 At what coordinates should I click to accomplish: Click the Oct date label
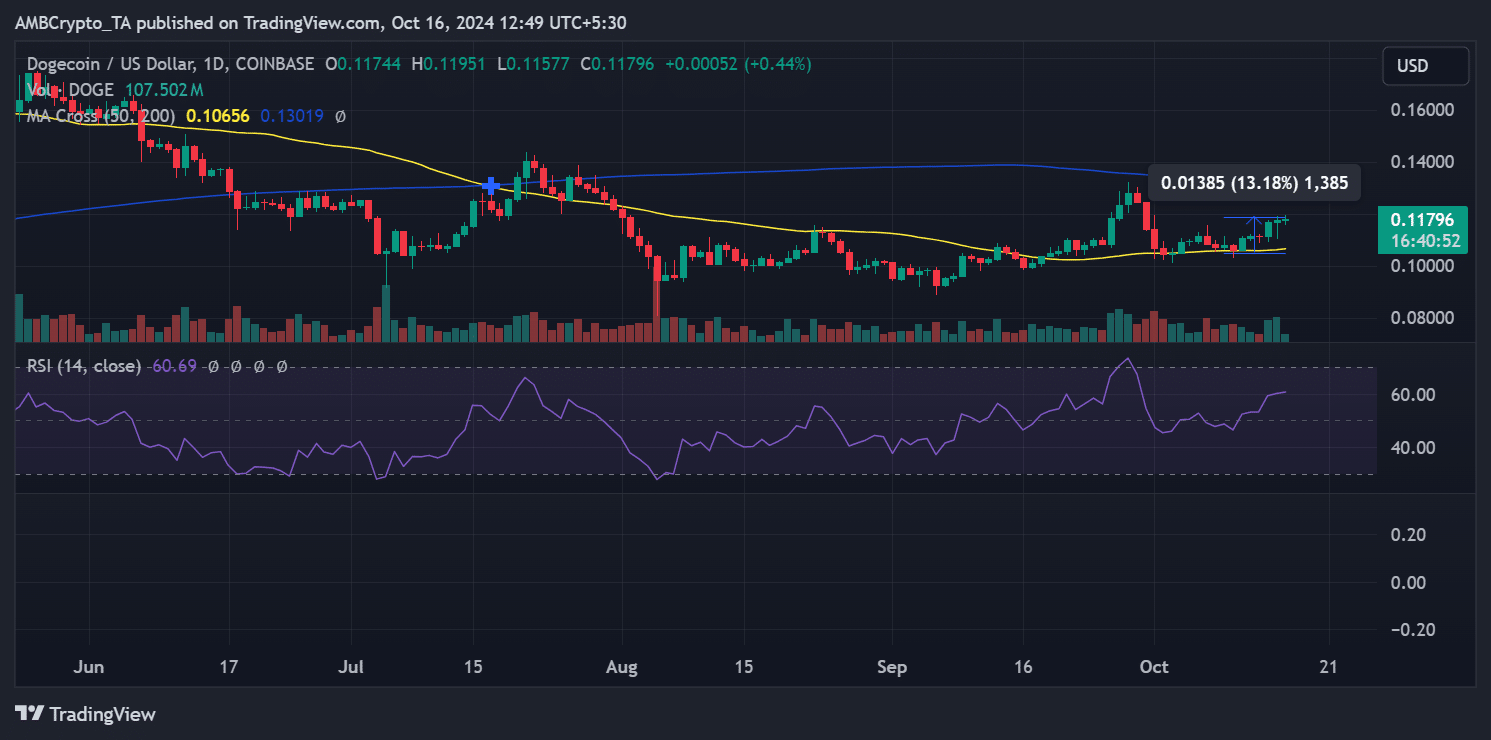point(1153,667)
